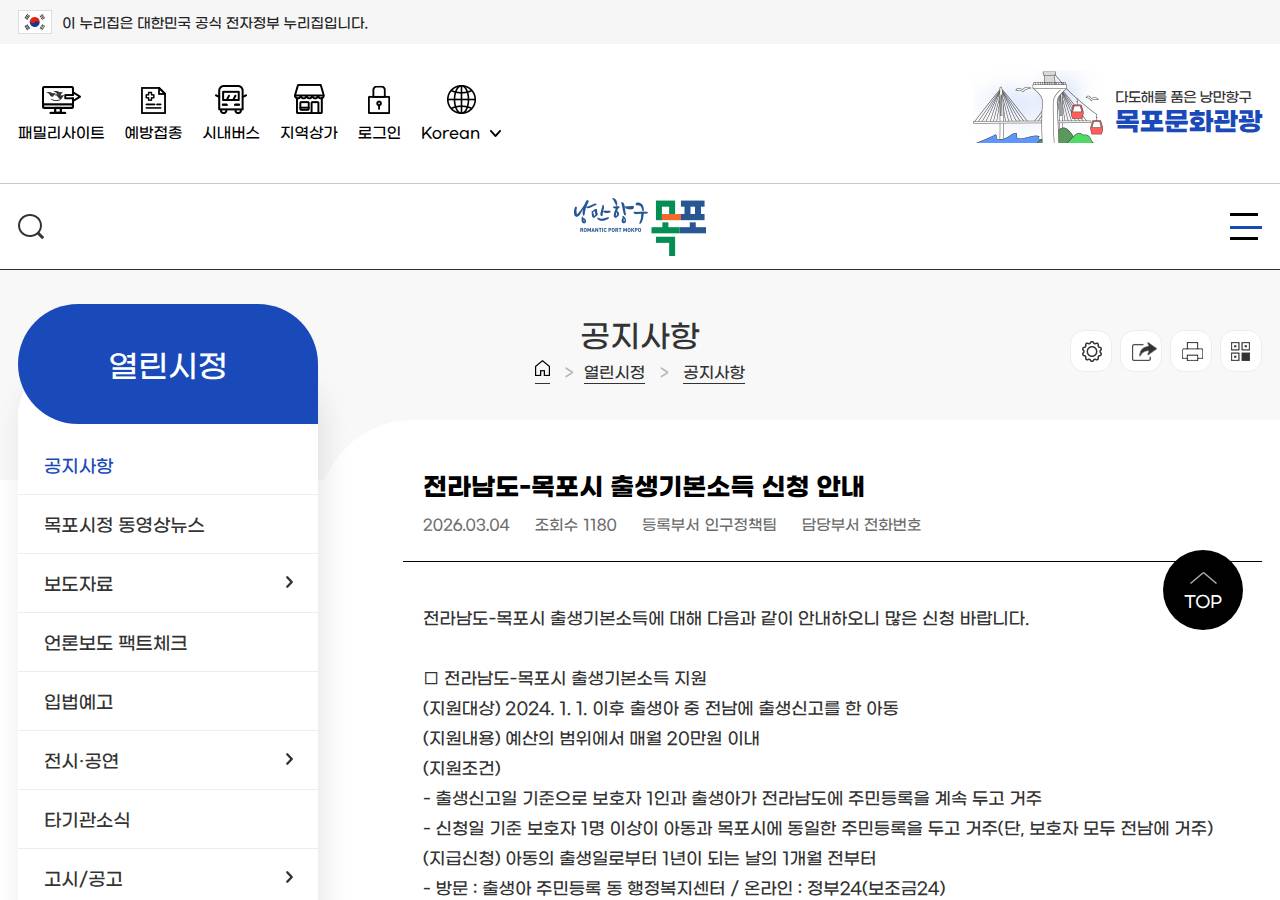Click the settings gear icon
The height and width of the screenshot is (900, 1280).
(1092, 351)
